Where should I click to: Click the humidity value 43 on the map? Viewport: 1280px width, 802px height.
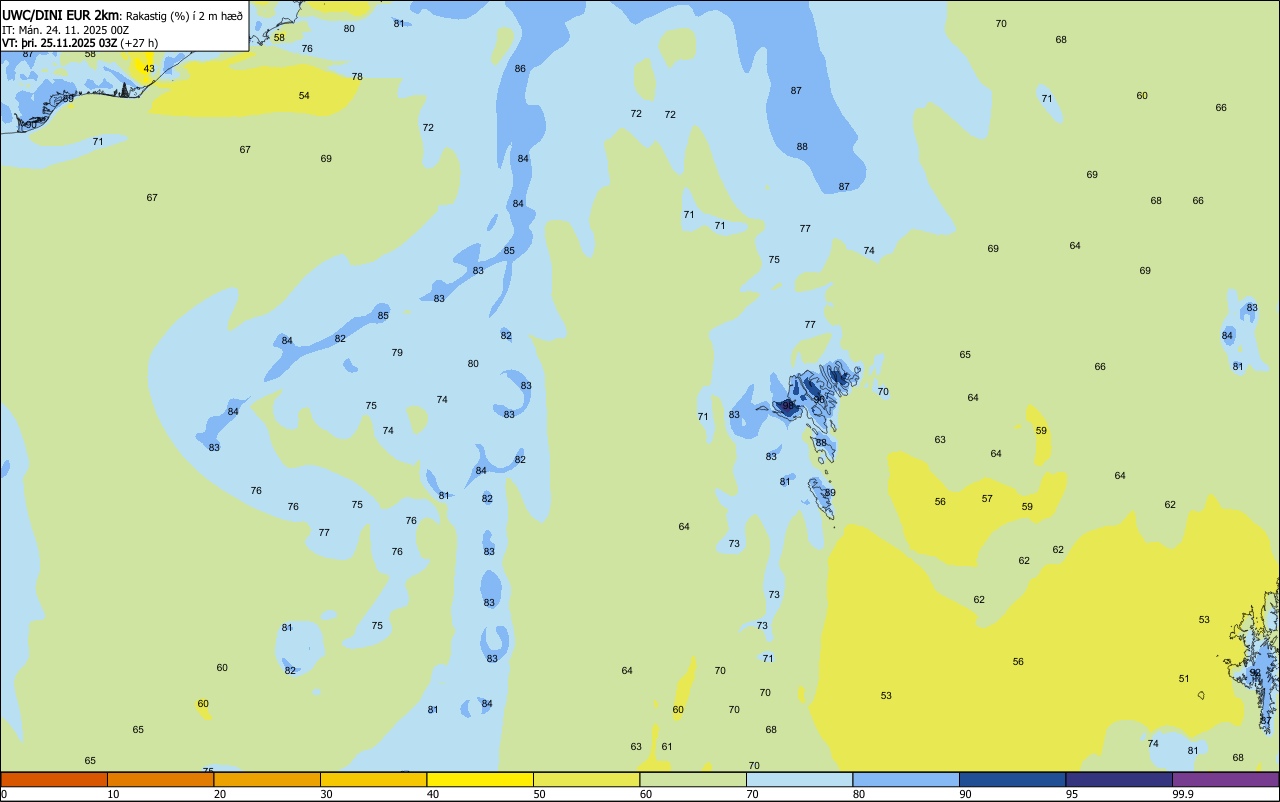(149, 69)
